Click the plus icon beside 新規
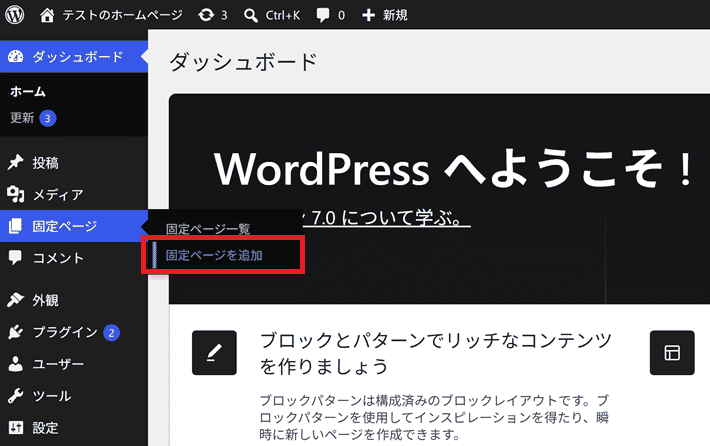Screen dimensions: 710x446 click(368, 15)
